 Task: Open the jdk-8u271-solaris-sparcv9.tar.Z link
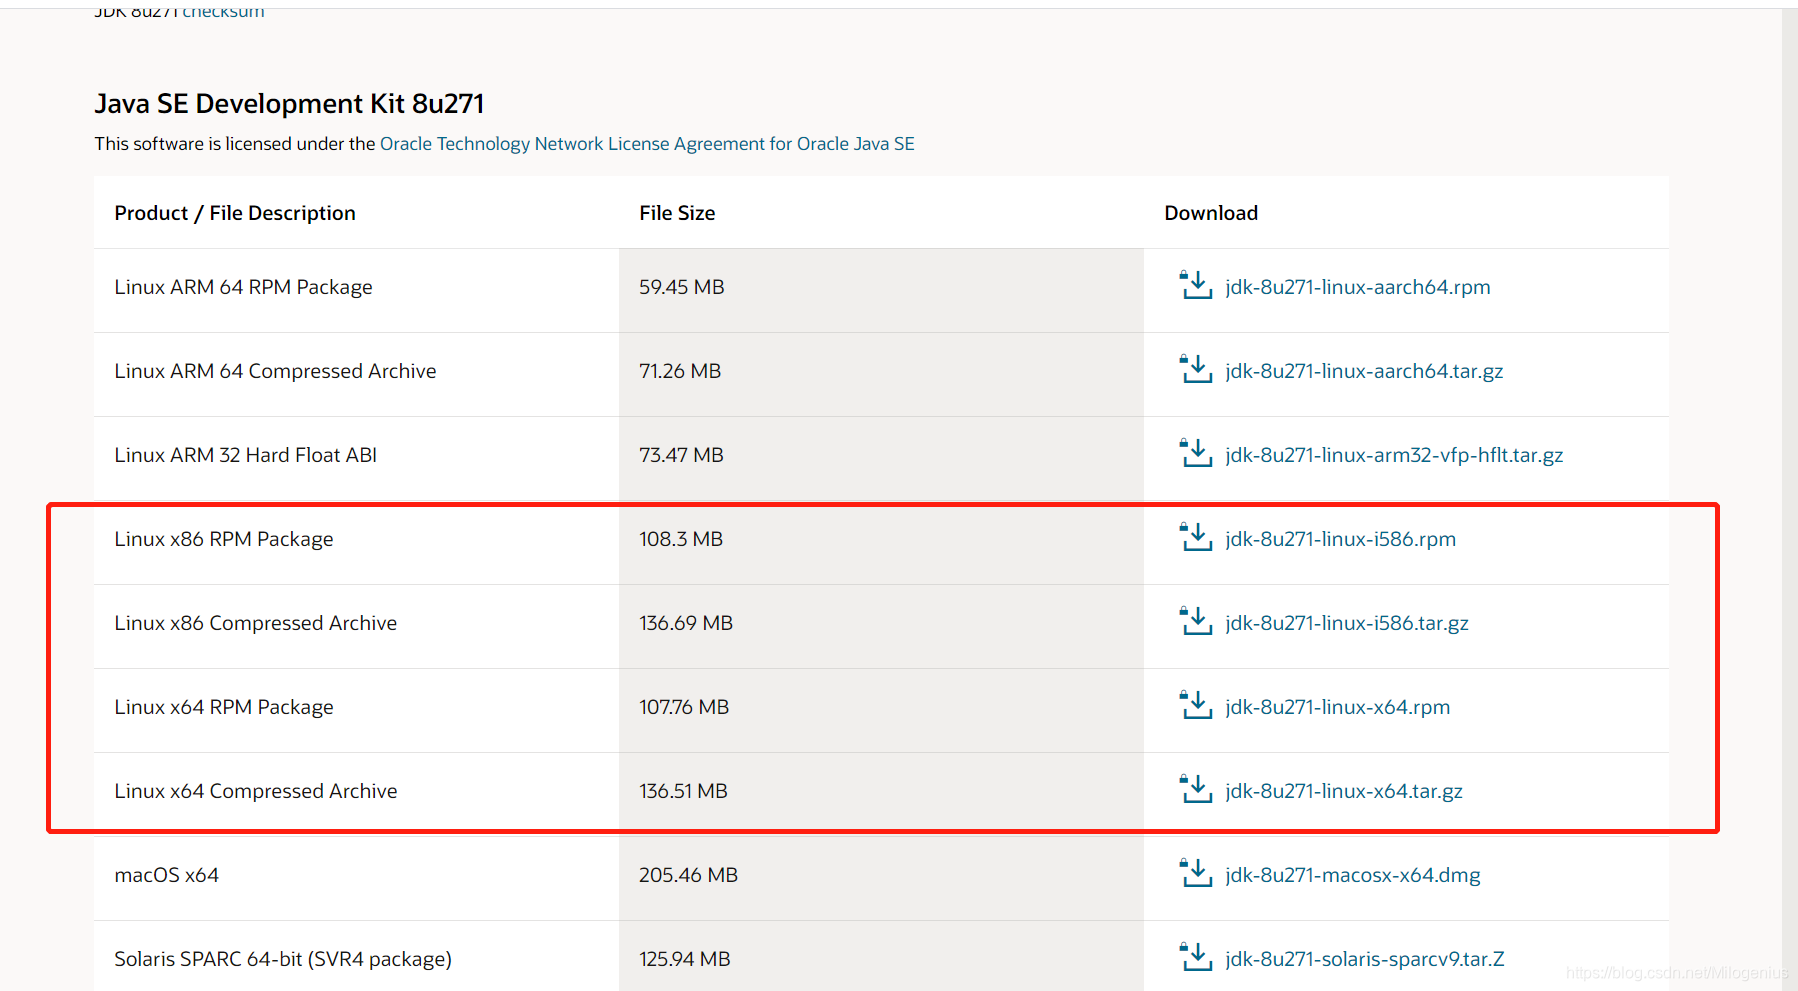[1364, 959]
